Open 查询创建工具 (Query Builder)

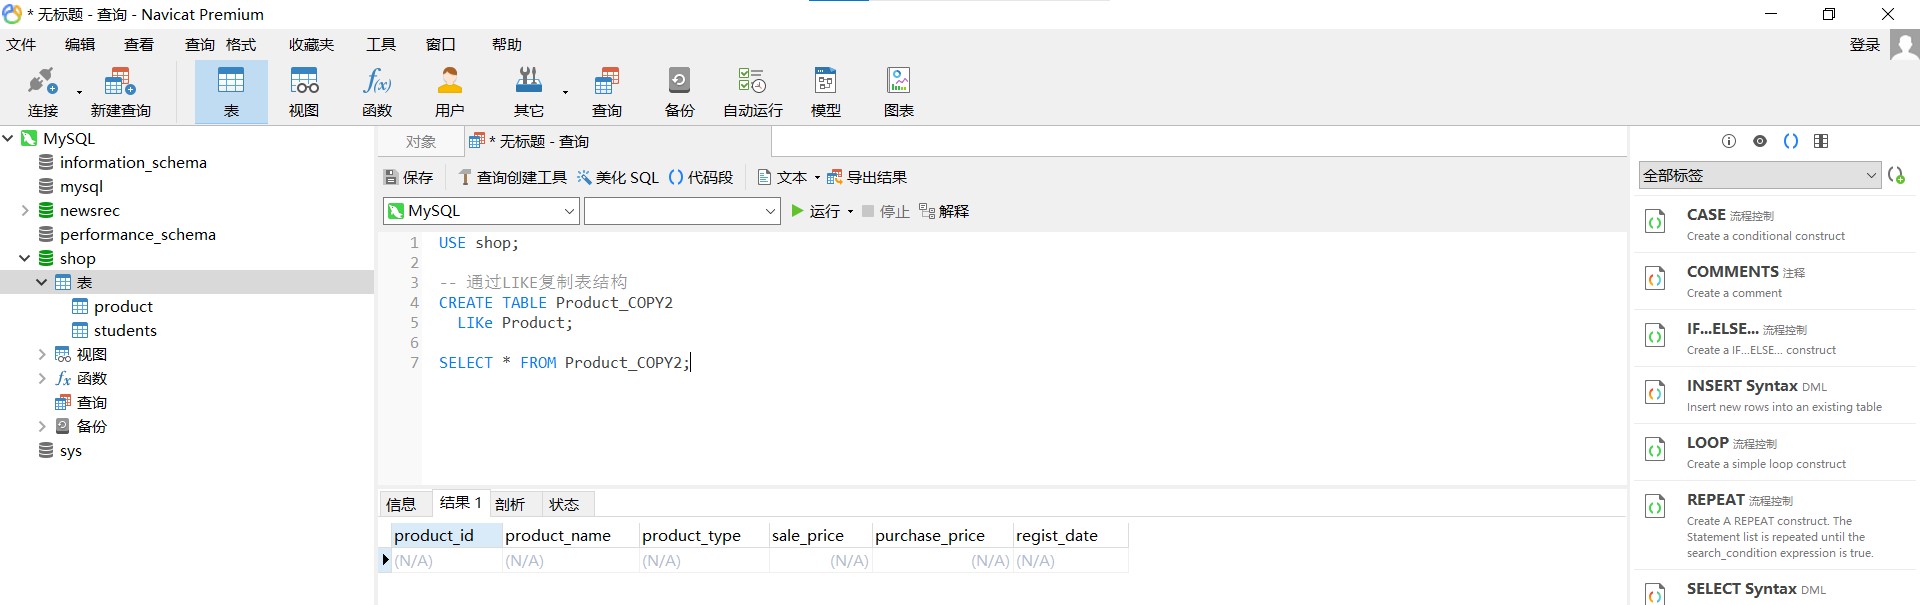(x=512, y=177)
